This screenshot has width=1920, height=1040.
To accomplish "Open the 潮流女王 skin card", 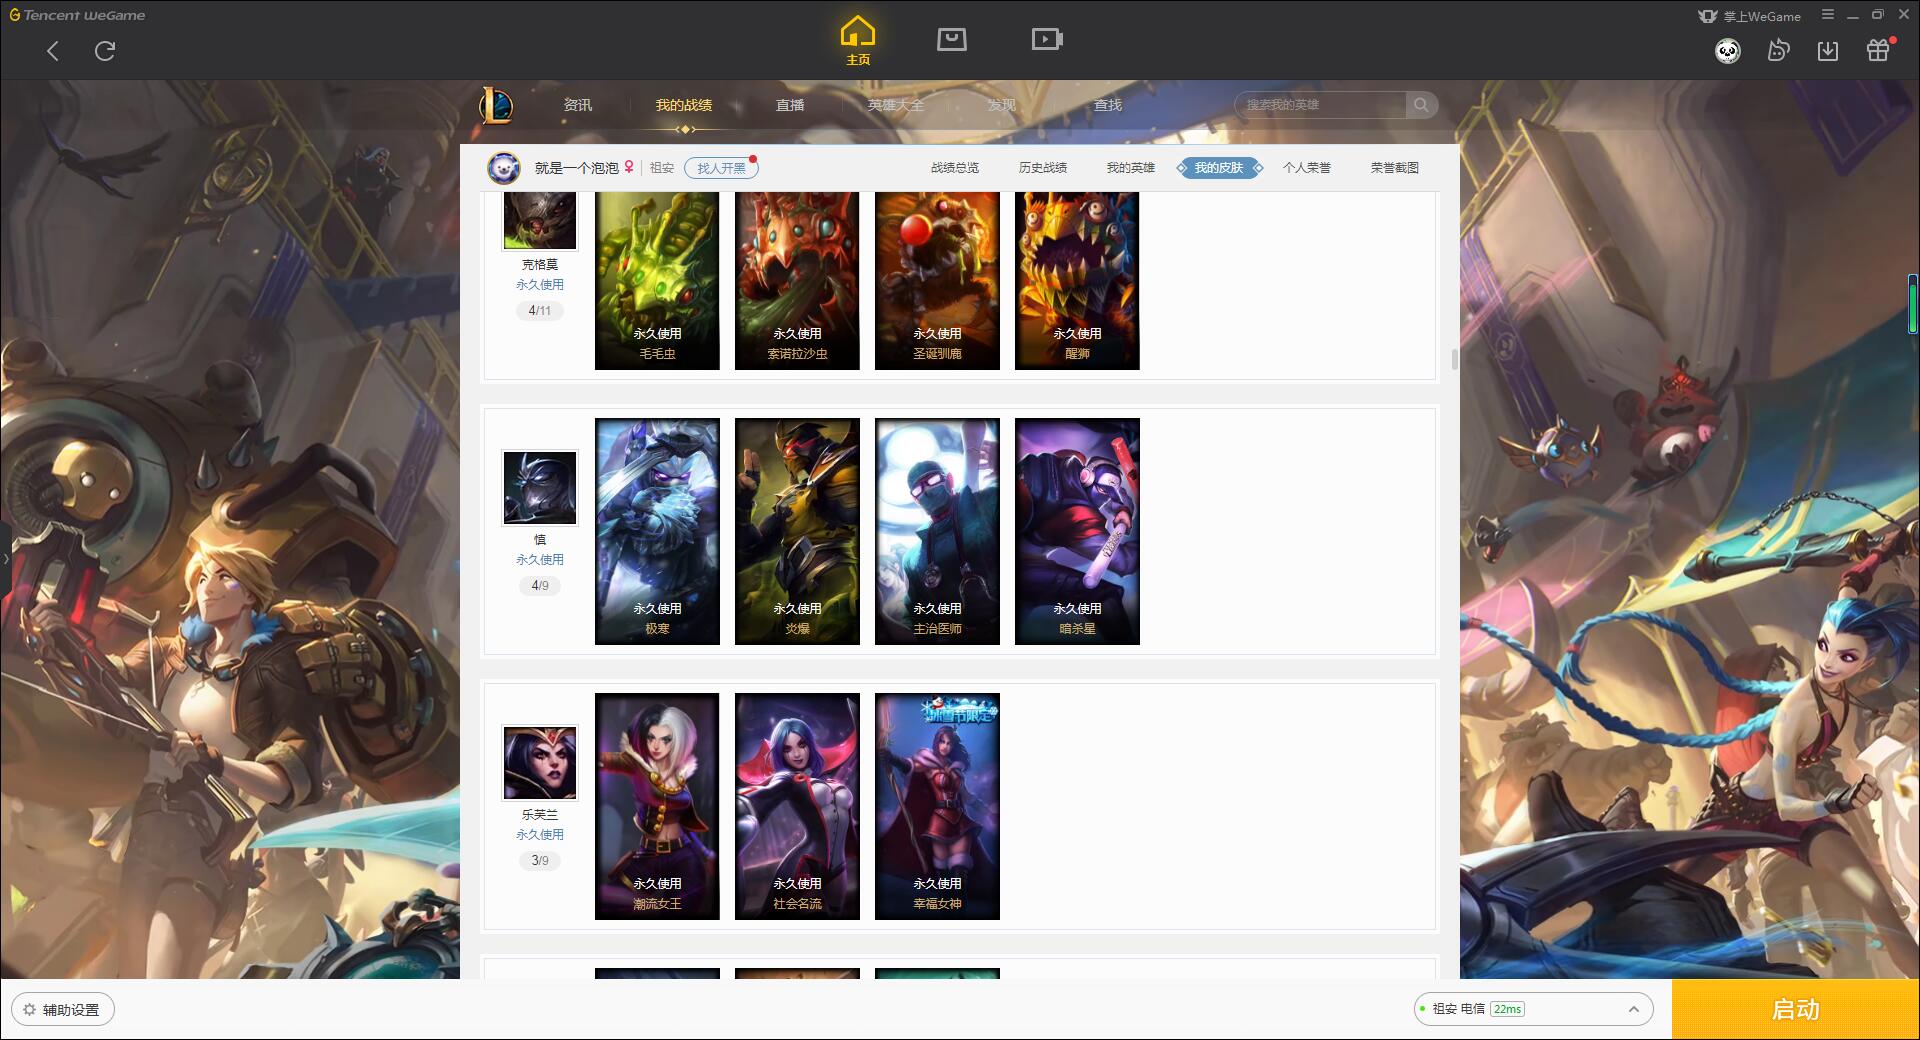I will coord(657,806).
